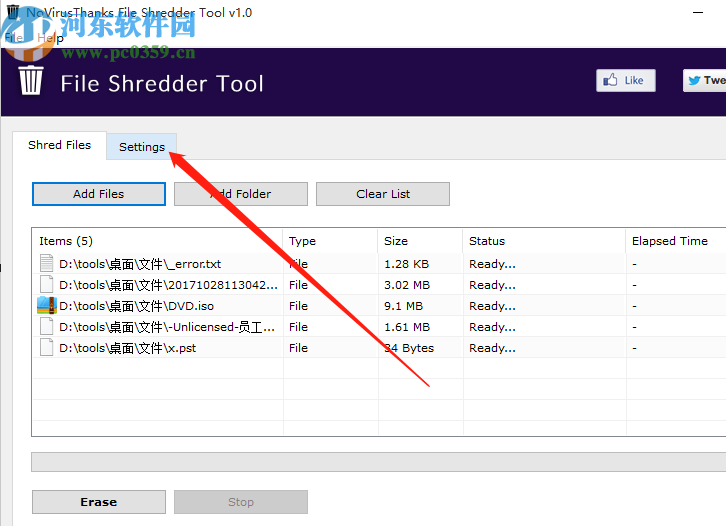Click the Unlicensed file row icon
The width and height of the screenshot is (726, 526).
(46, 326)
